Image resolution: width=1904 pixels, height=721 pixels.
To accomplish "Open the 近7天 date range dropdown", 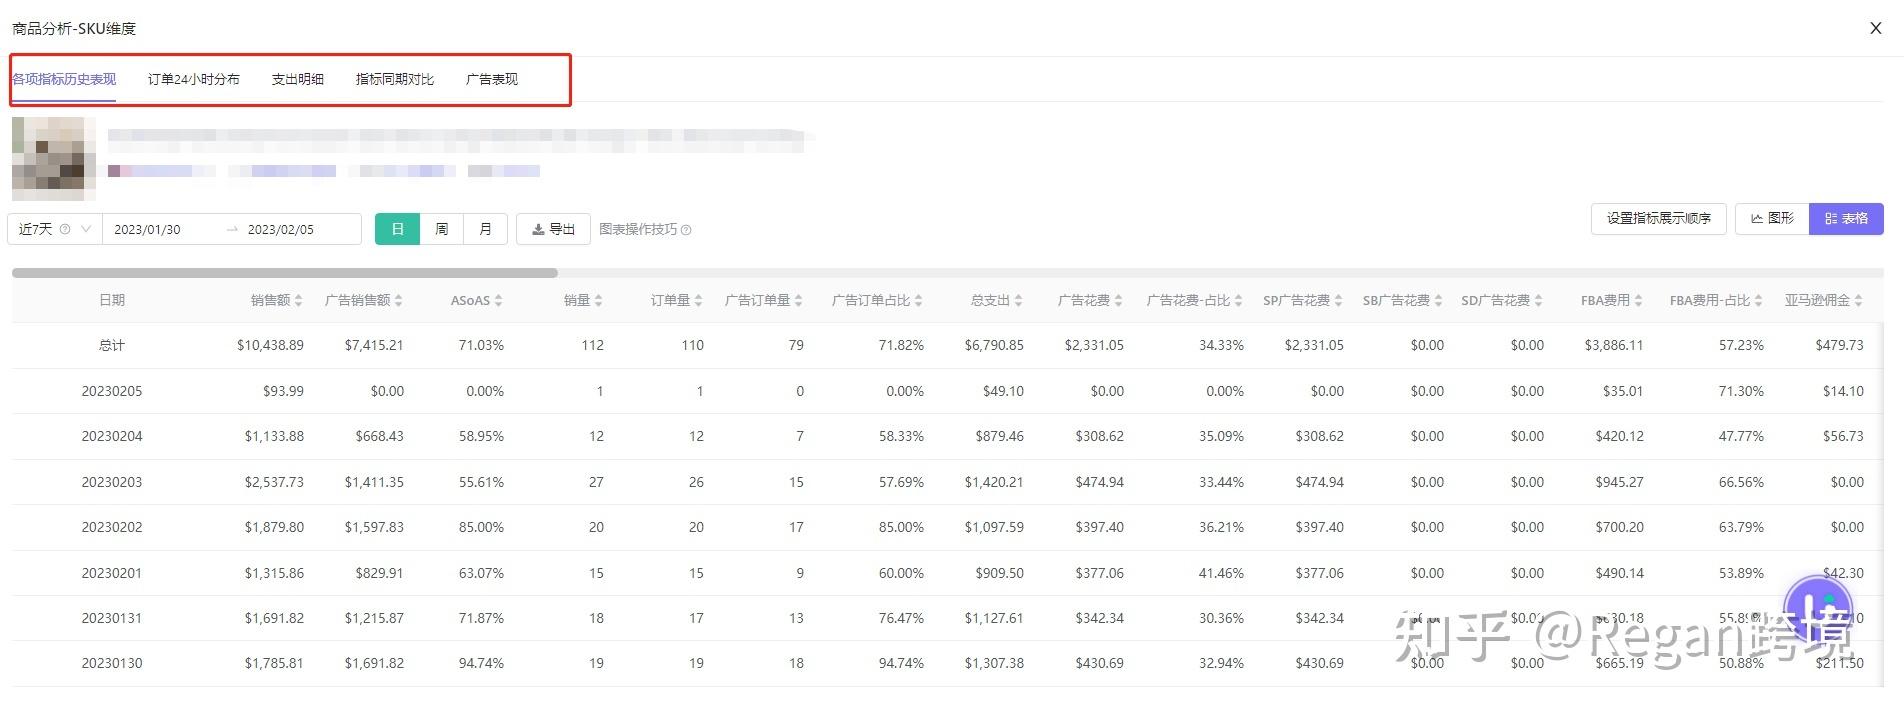I will pyautogui.click(x=54, y=229).
